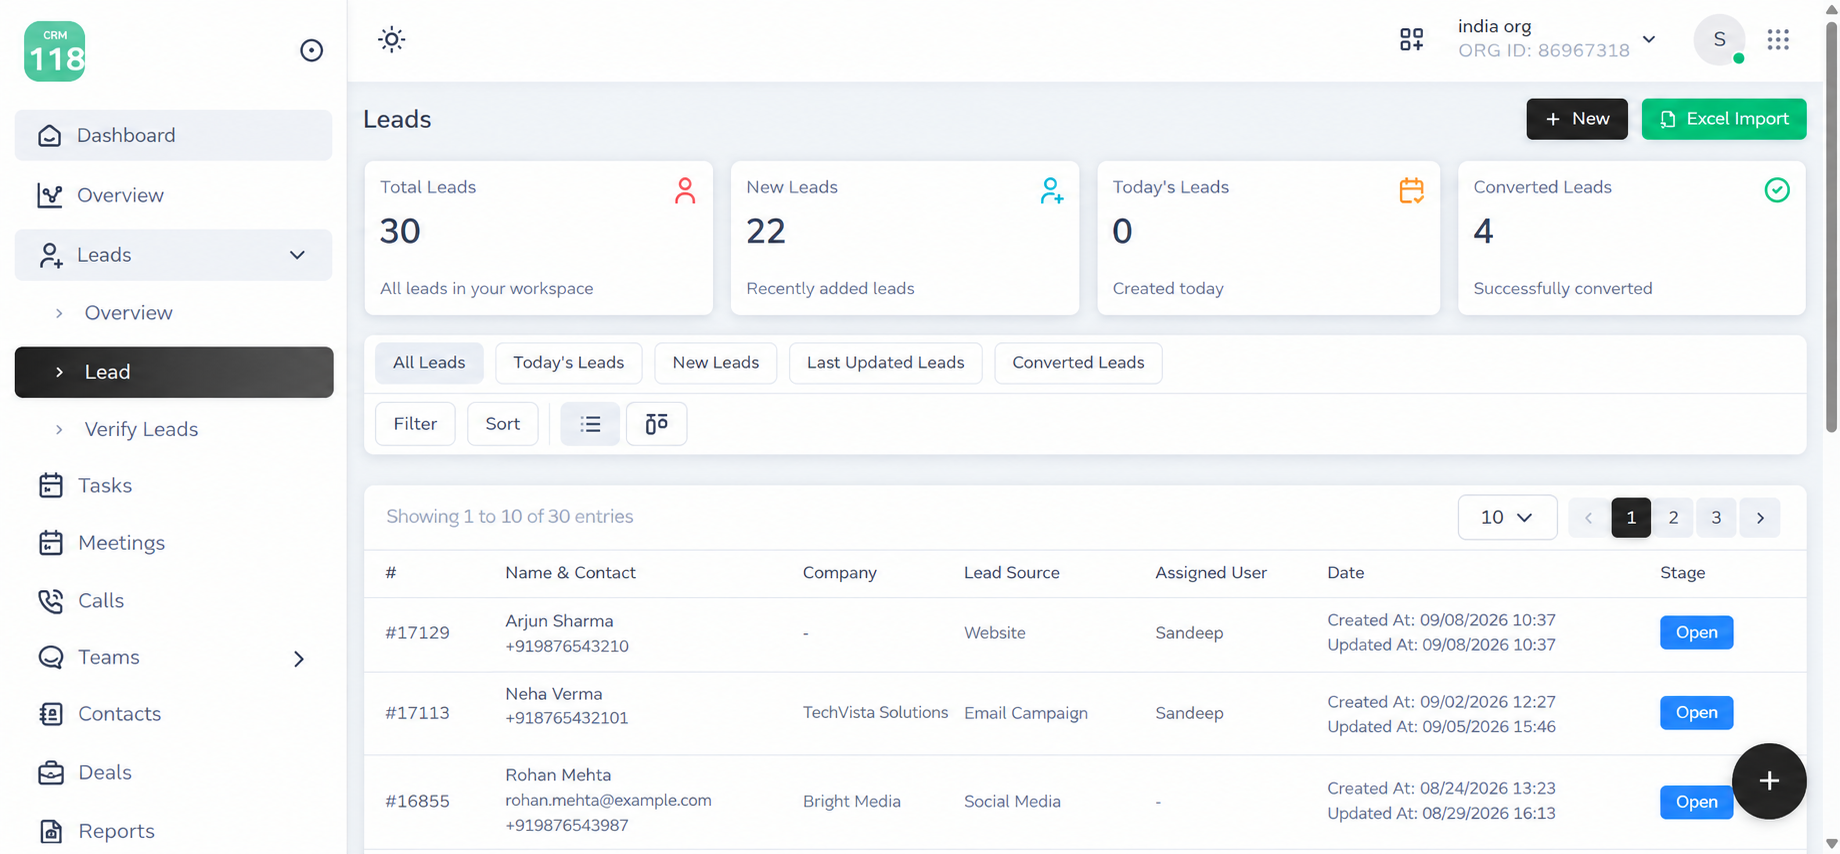Screen dimensions: 1840x854
Task: Open the sidebar Overview chart item
Action: click(x=173, y=195)
